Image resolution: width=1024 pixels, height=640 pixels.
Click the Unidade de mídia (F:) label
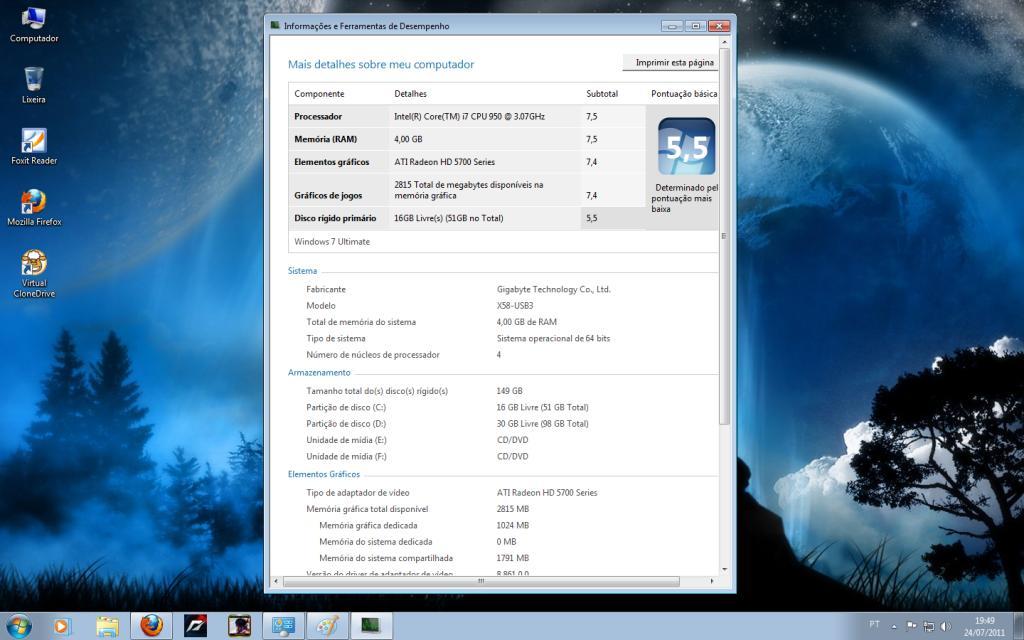[x=346, y=456]
